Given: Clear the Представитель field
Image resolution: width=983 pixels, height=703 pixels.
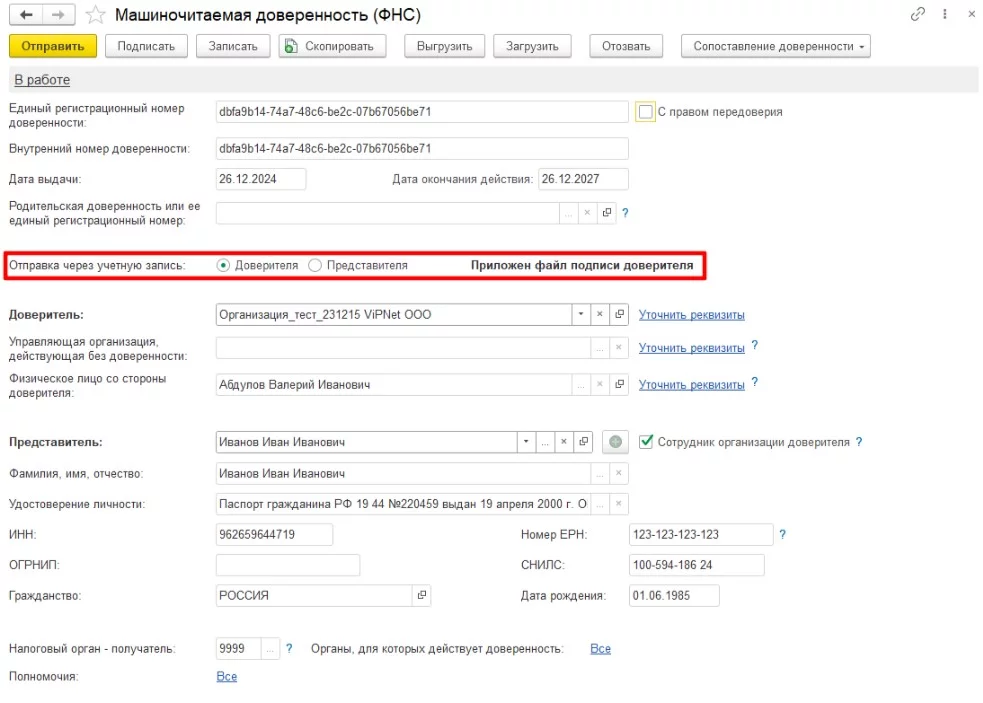Looking at the screenshot, I should click(564, 442).
